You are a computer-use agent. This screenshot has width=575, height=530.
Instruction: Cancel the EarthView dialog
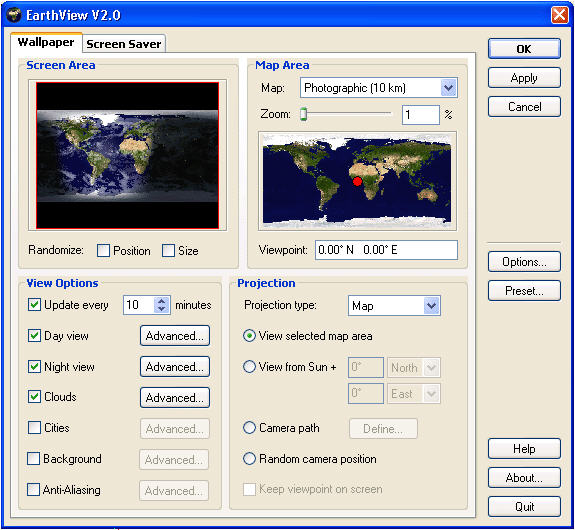pyautogui.click(x=524, y=107)
